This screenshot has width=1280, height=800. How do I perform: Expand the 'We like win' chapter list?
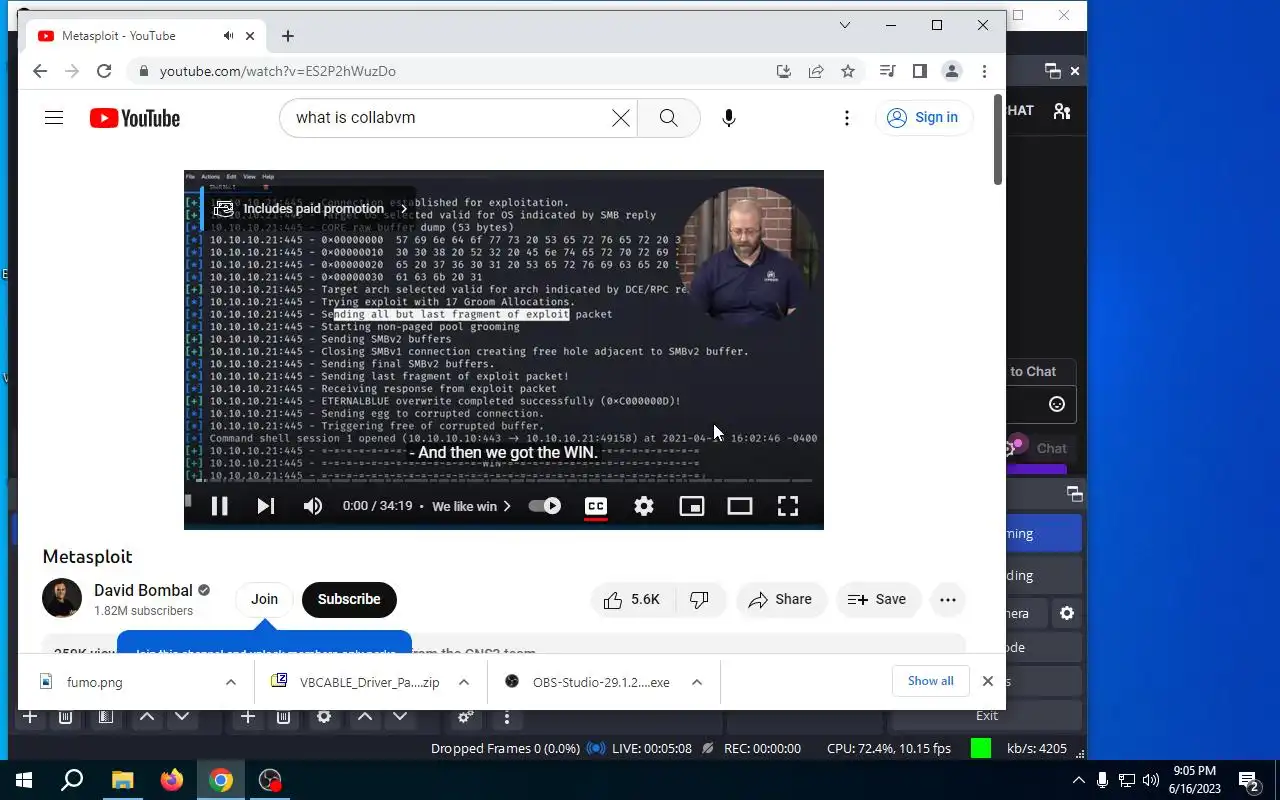click(x=472, y=506)
